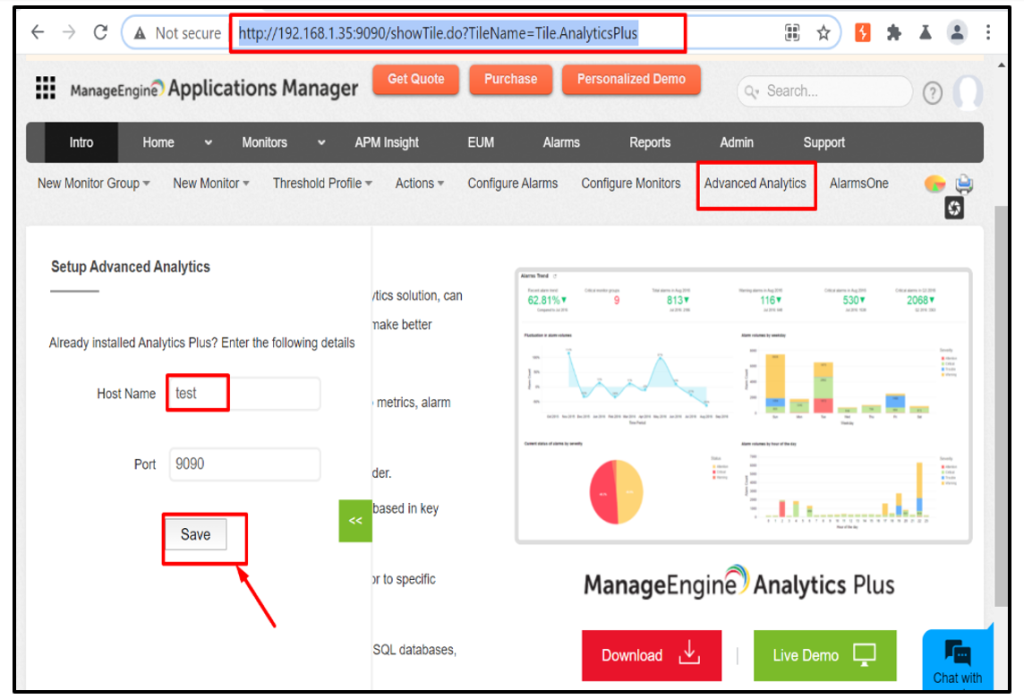Click the Analytics dashboard preview thumbnail
The height and width of the screenshot is (699, 1024).
[743, 406]
